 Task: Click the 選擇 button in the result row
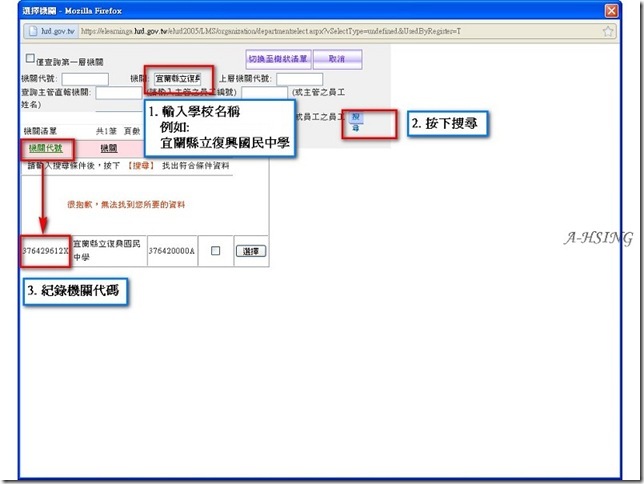[x=251, y=251]
